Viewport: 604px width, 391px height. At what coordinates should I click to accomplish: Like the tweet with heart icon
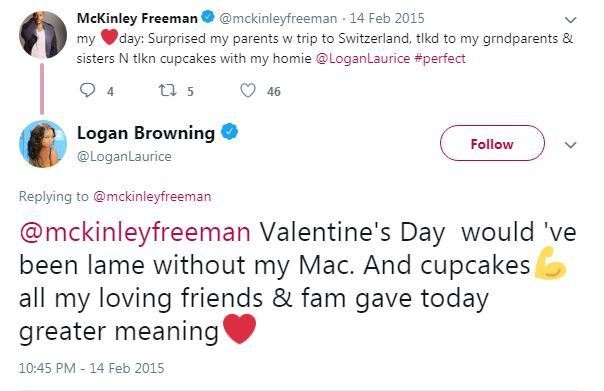(x=248, y=91)
